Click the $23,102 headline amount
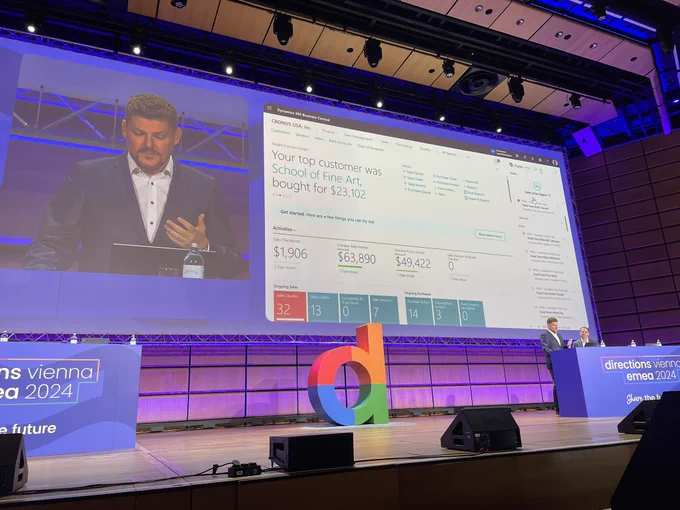Screen dimensions: 680x510 [x=348, y=191]
